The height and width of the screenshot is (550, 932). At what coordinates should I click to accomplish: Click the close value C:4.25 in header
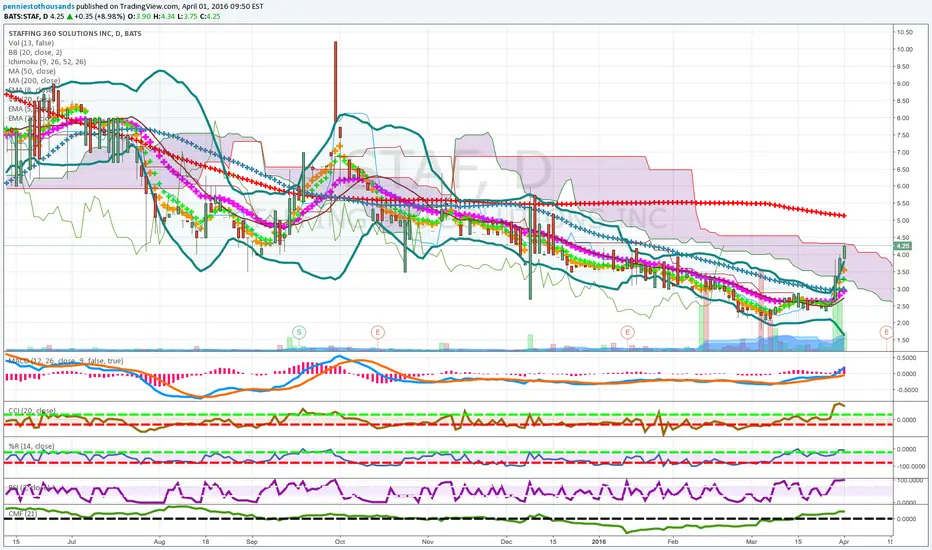pyautogui.click(x=210, y=17)
